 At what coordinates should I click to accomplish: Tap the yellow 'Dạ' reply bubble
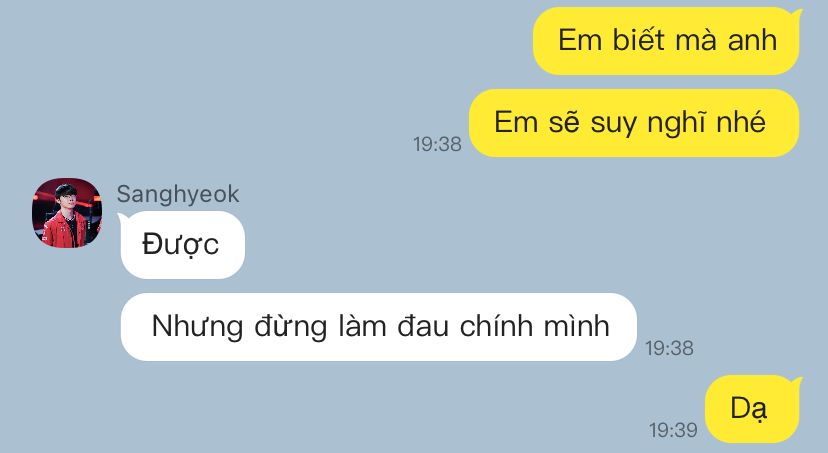click(752, 409)
